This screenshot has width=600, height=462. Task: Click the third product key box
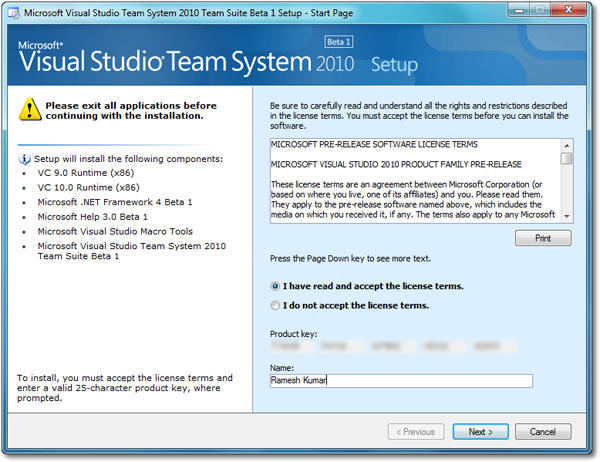click(x=393, y=346)
